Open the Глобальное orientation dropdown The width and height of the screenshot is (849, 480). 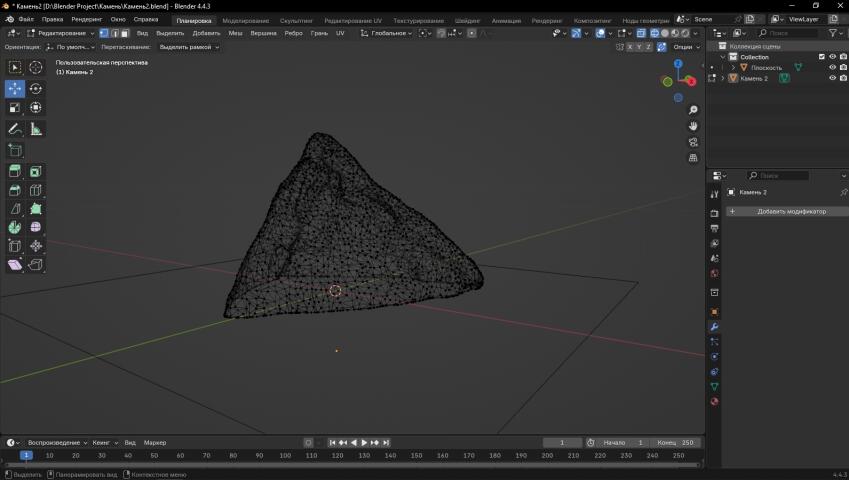pos(386,33)
